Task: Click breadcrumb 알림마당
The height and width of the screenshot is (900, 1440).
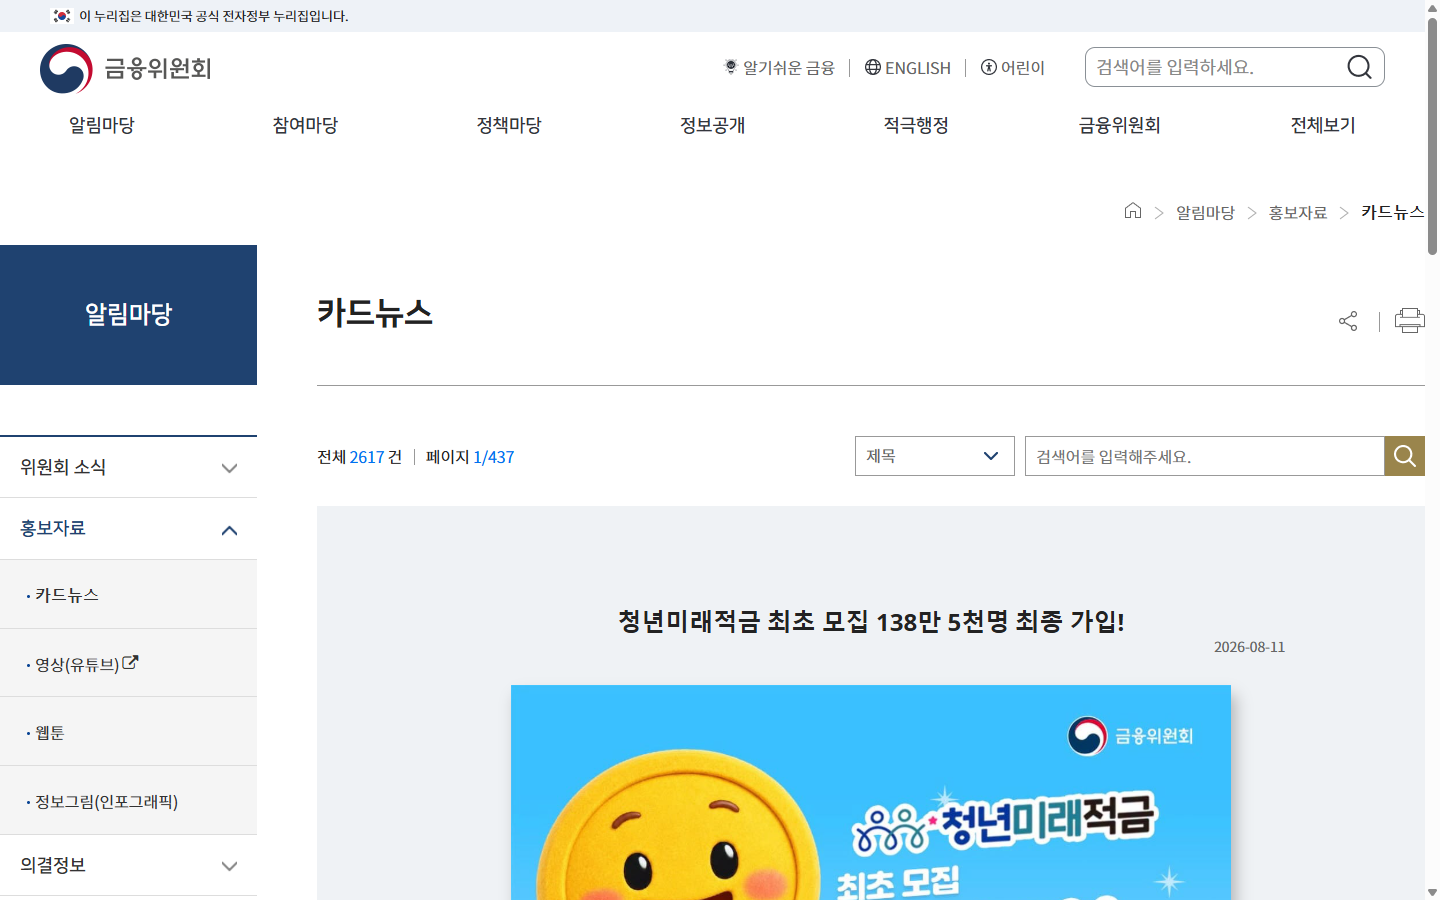Action: pos(1205,212)
